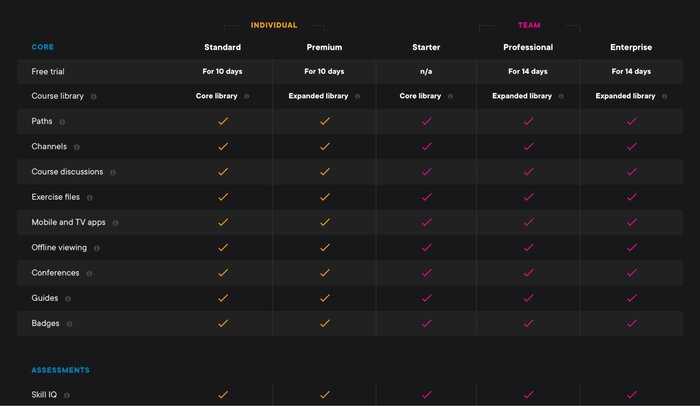This screenshot has width=700, height=406.
Task: Click the INDIVIDUAL group label
Action: click(x=274, y=25)
